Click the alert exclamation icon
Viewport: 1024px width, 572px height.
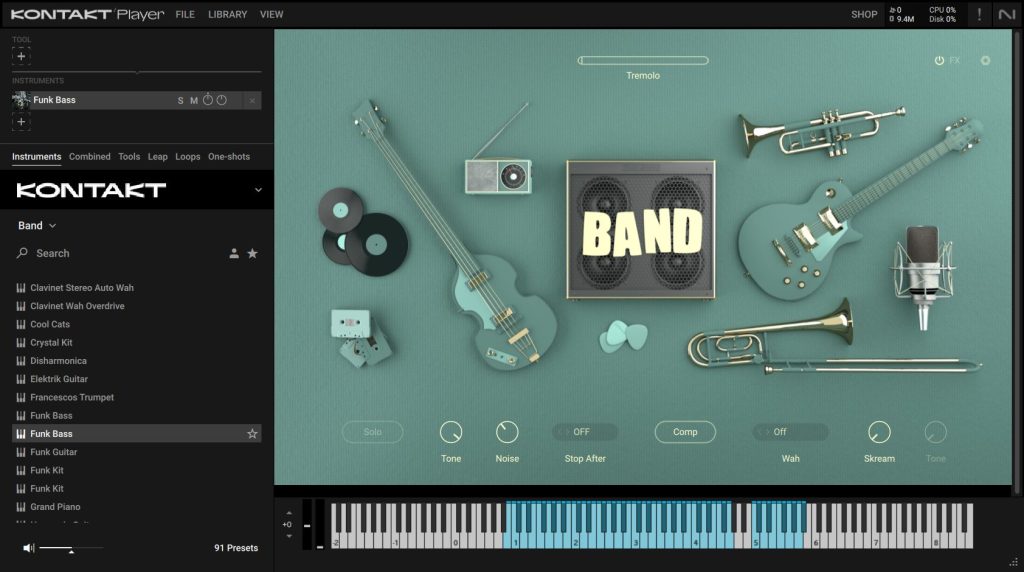pyautogui.click(x=979, y=14)
